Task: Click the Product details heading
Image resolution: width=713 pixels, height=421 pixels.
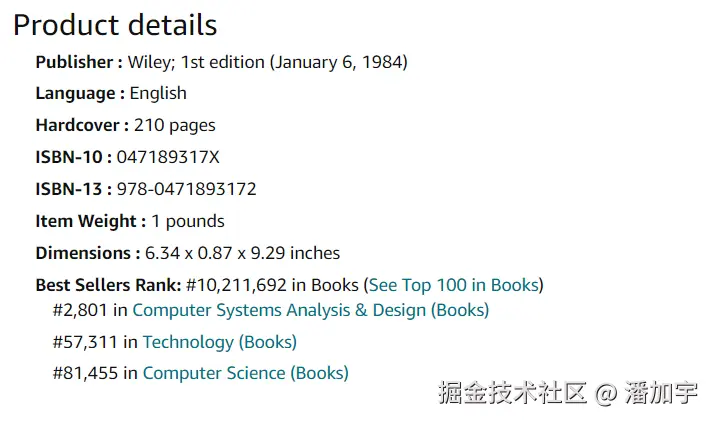Action: pos(115,25)
